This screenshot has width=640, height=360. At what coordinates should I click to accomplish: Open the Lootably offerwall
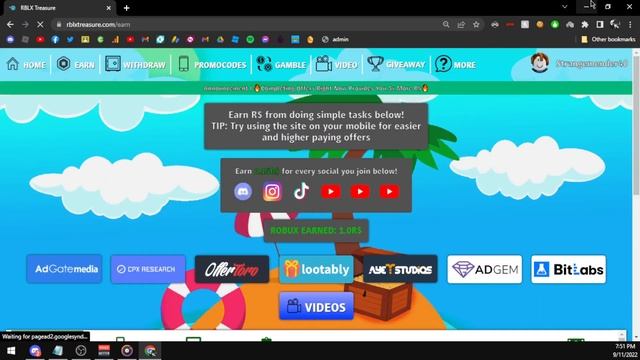[316, 269]
